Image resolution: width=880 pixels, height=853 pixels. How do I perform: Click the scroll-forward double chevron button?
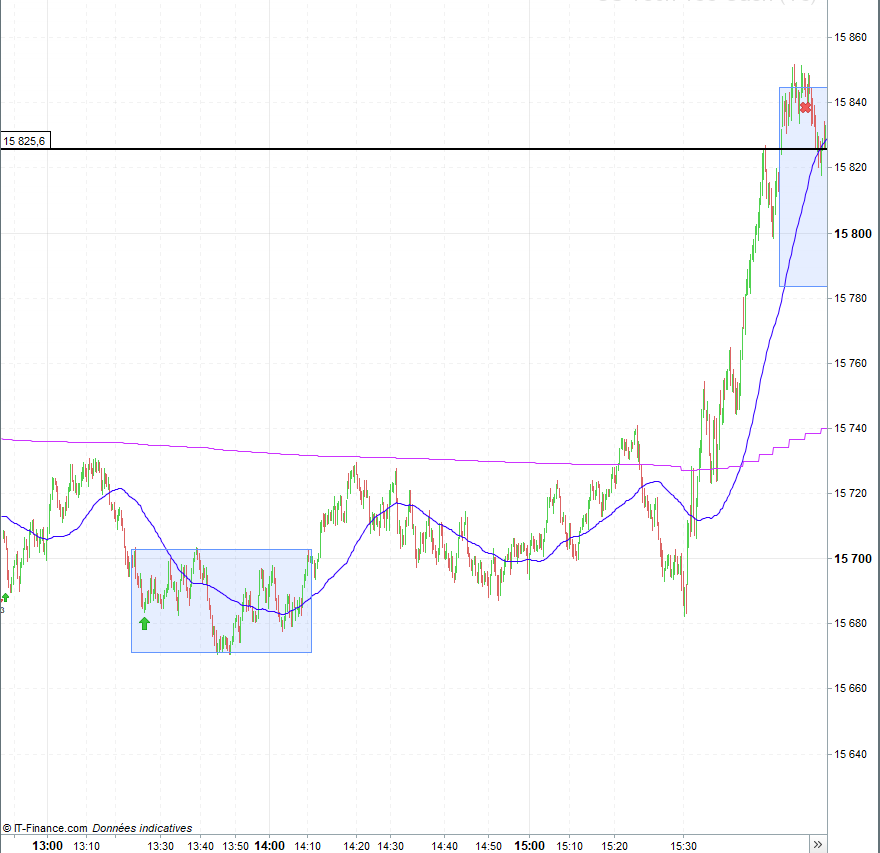click(x=818, y=845)
